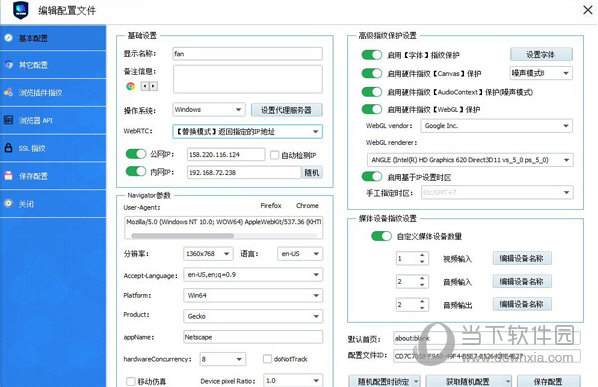The width and height of the screenshot is (598, 387).
Task: Click the 随机配置时锁定 button
Action: click(x=384, y=381)
